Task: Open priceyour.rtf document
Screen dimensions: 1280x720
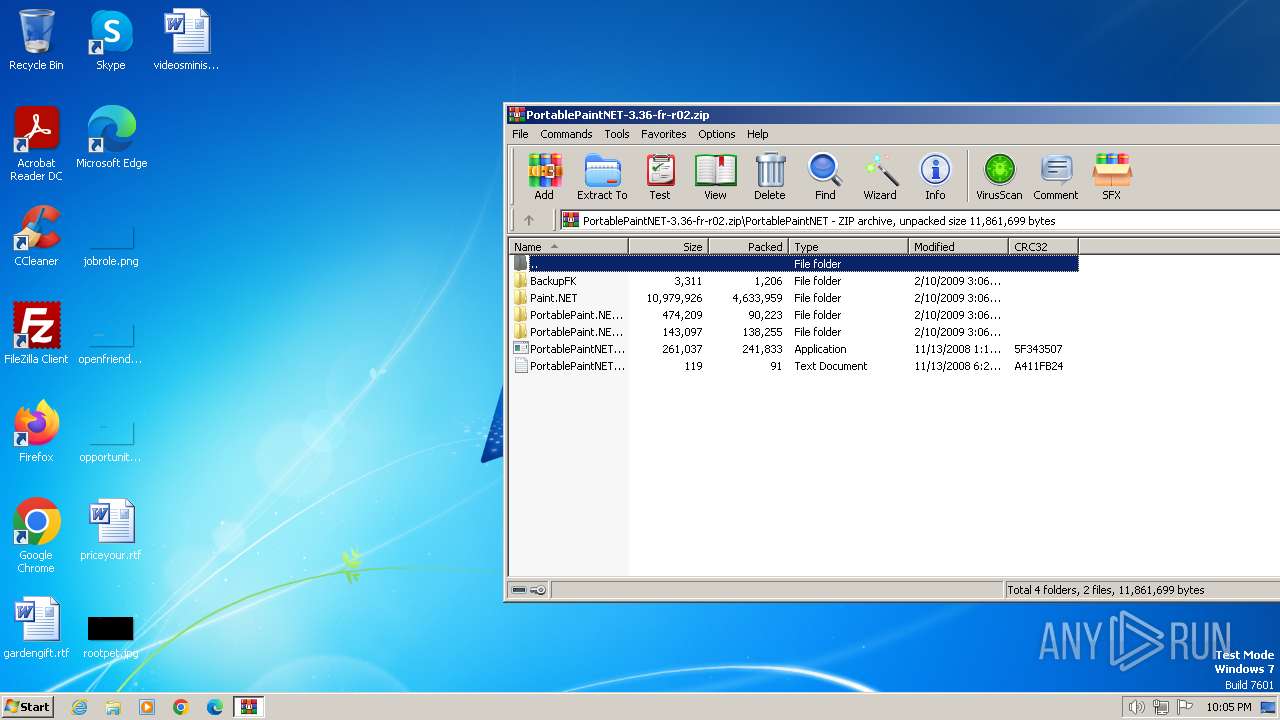Action: pyautogui.click(x=110, y=530)
